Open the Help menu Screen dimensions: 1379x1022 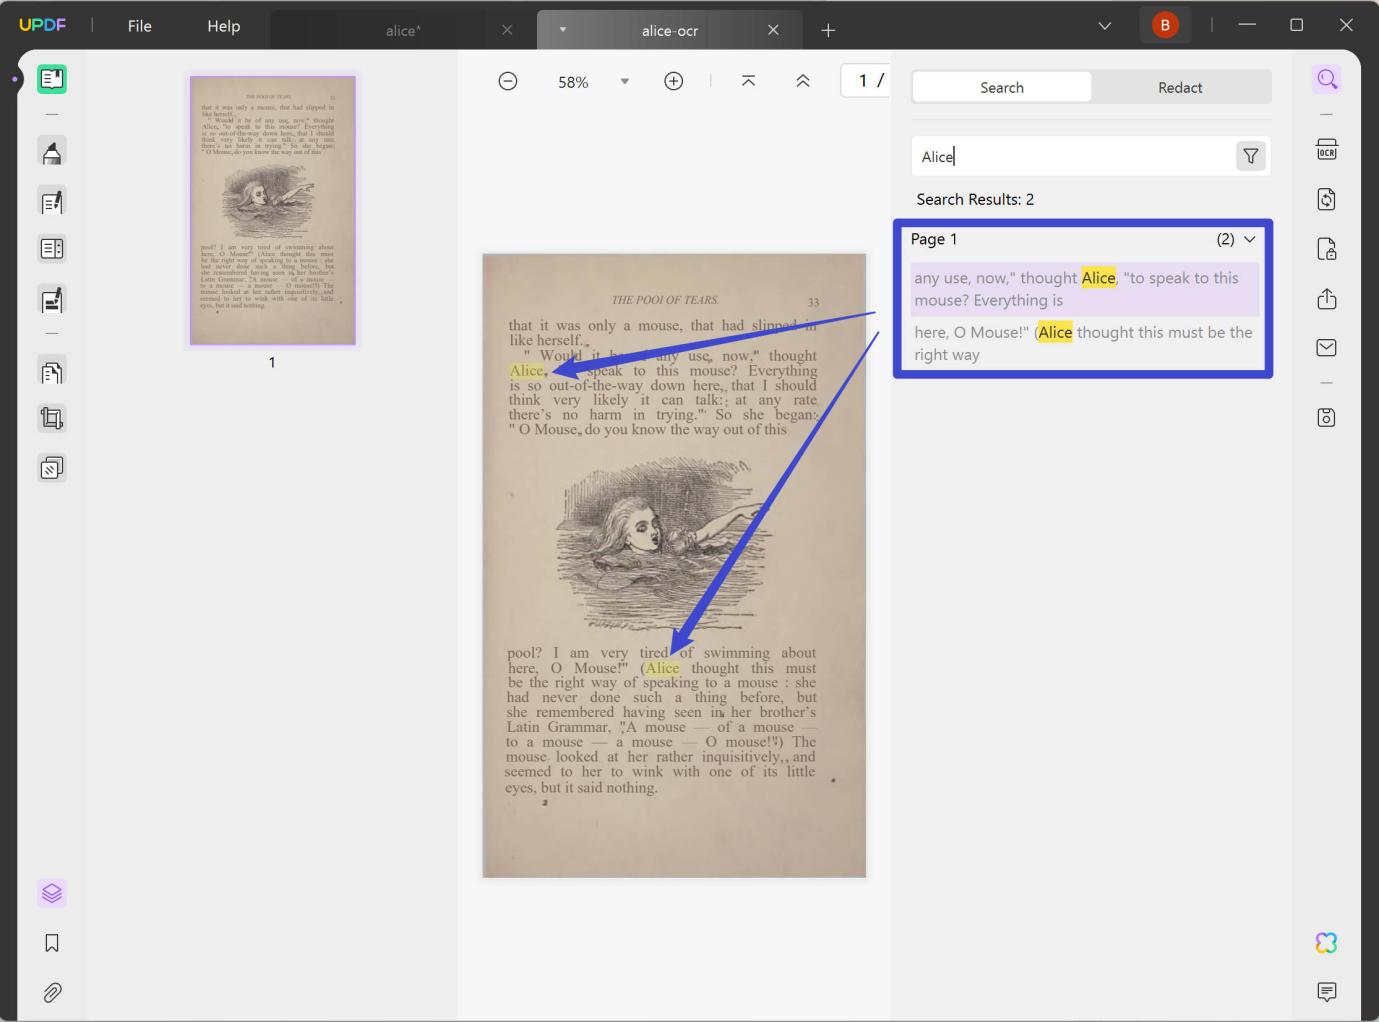pyautogui.click(x=222, y=26)
